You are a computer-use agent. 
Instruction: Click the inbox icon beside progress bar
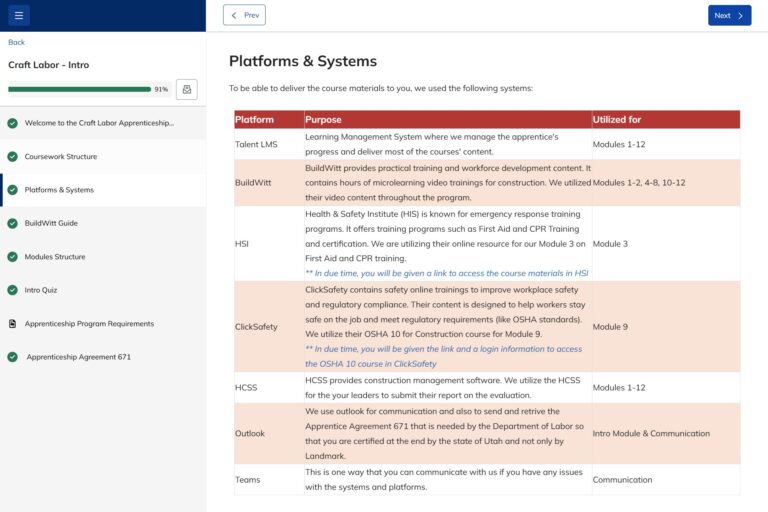[x=187, y=90]
